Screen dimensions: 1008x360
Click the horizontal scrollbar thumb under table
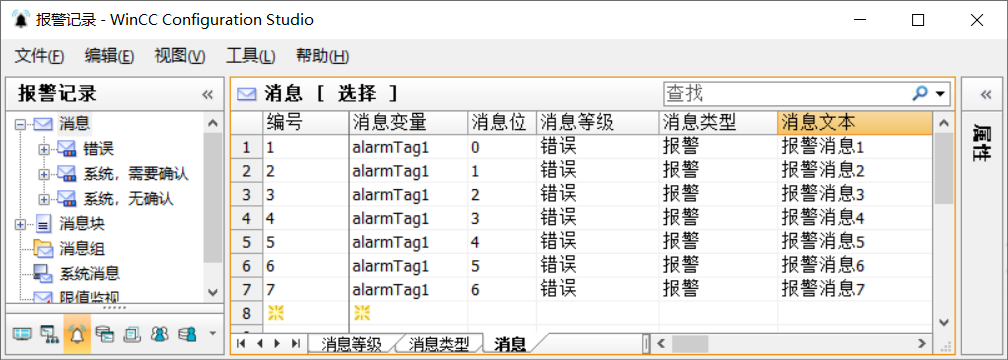point(690,343)
